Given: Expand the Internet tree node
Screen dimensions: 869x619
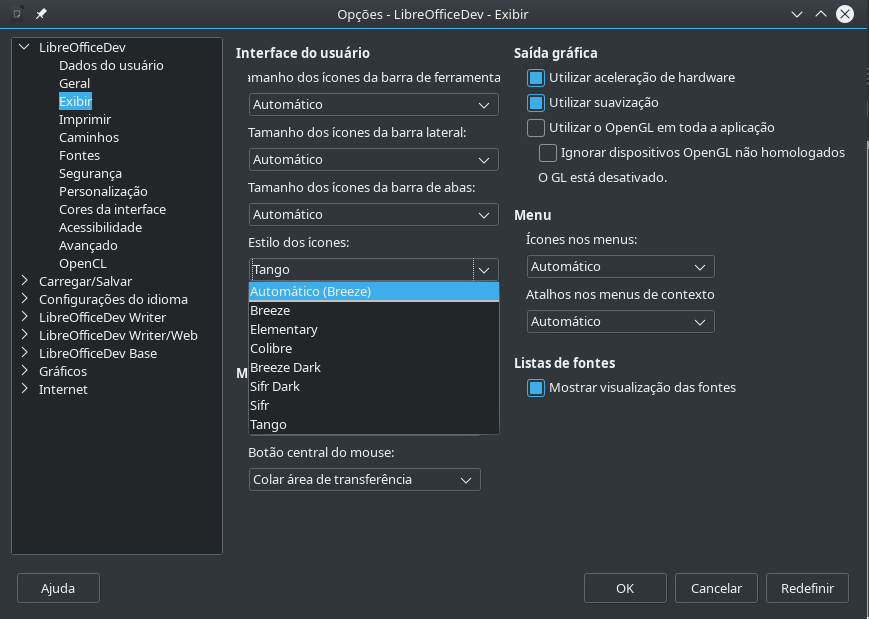Looking at the screenshot, I should [24, 389].
